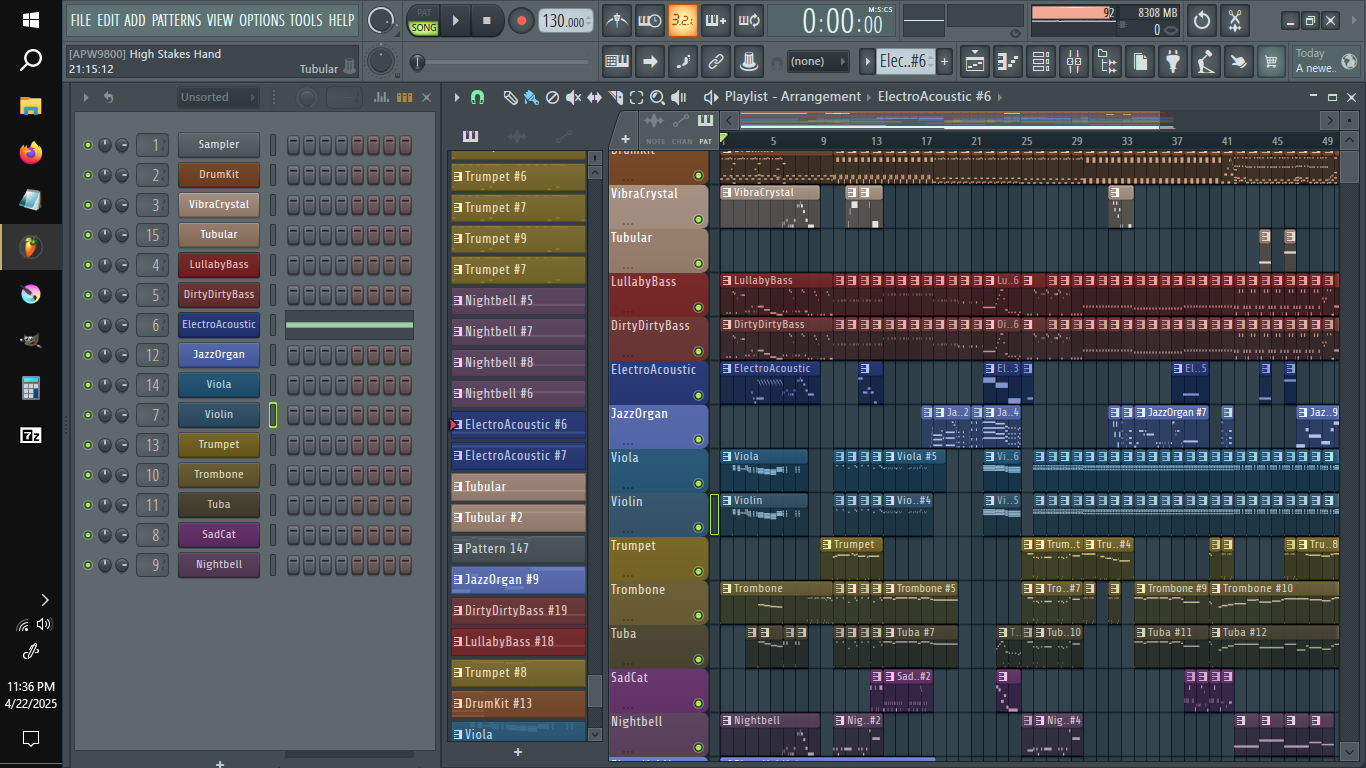Mute the Sampler channel LED
This screenshot has height=768, width=1366.
88,145
